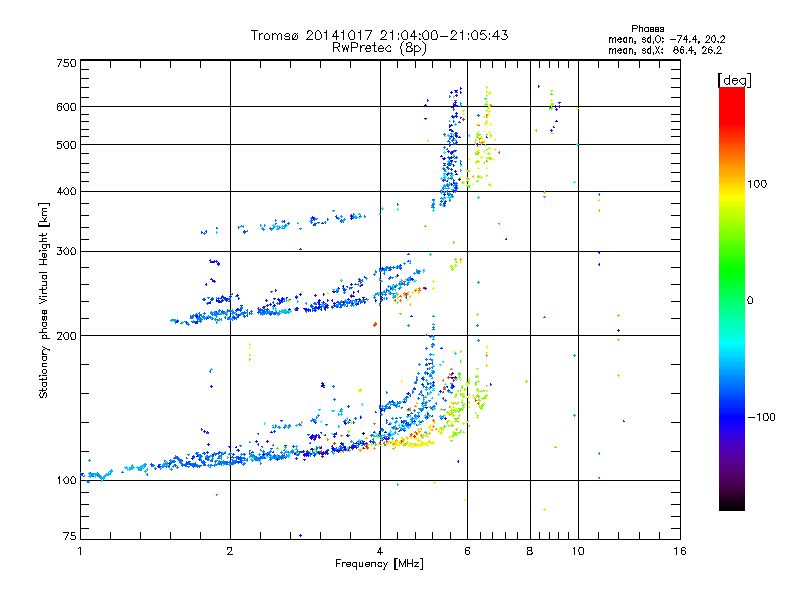The height and width of the screenshot is (600, 800).
Task: Click the y-axis tick label '75'
Action: 70,536
